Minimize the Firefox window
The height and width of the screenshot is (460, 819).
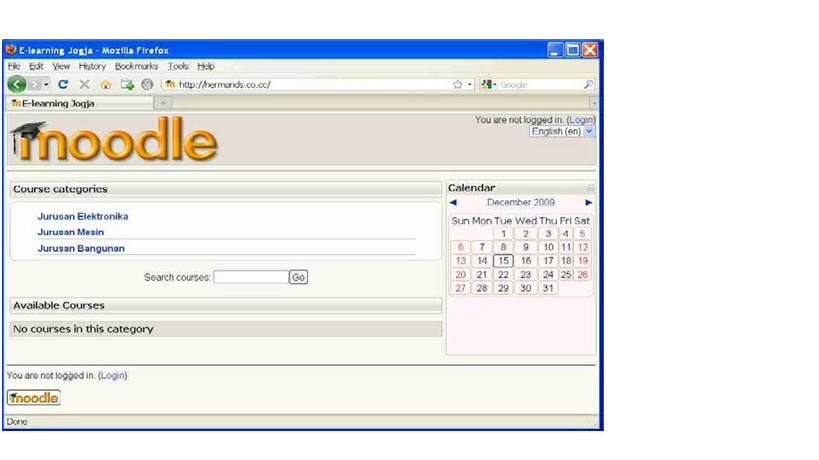coord(555,50)
